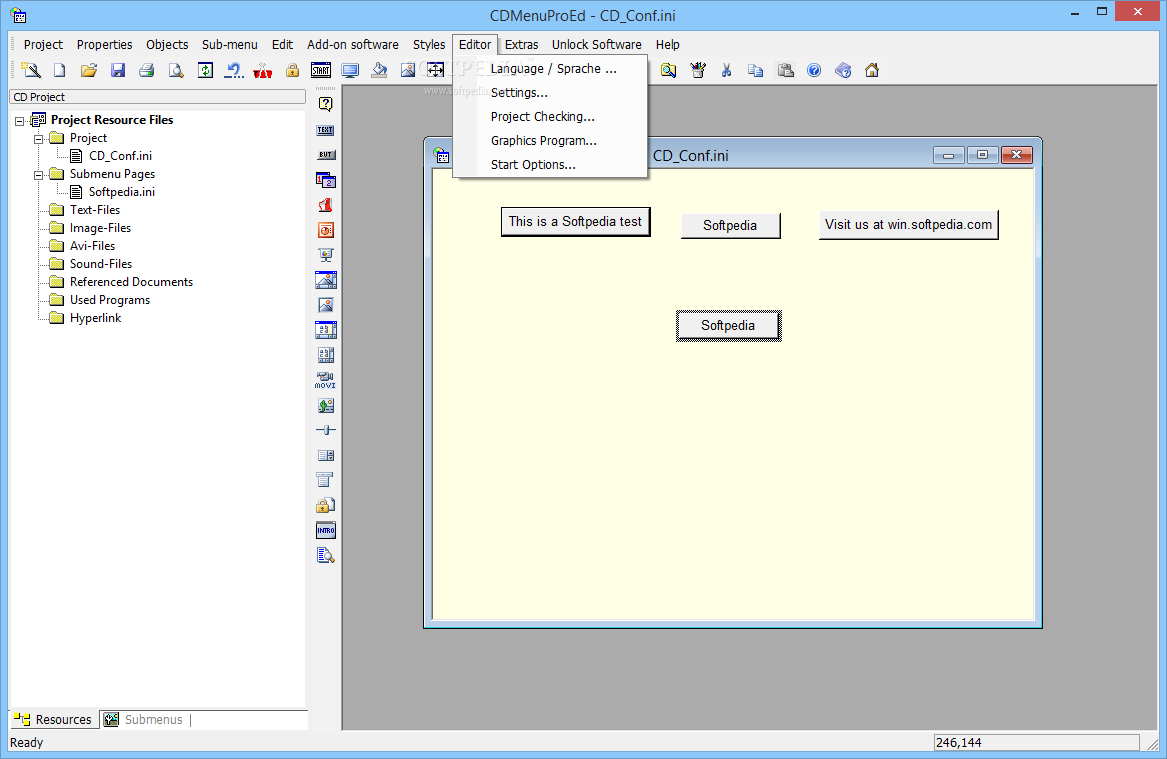Viewport: 1167px width, 759px height.
Task: Select the BUT button object tool
Action: click(325, 155)
